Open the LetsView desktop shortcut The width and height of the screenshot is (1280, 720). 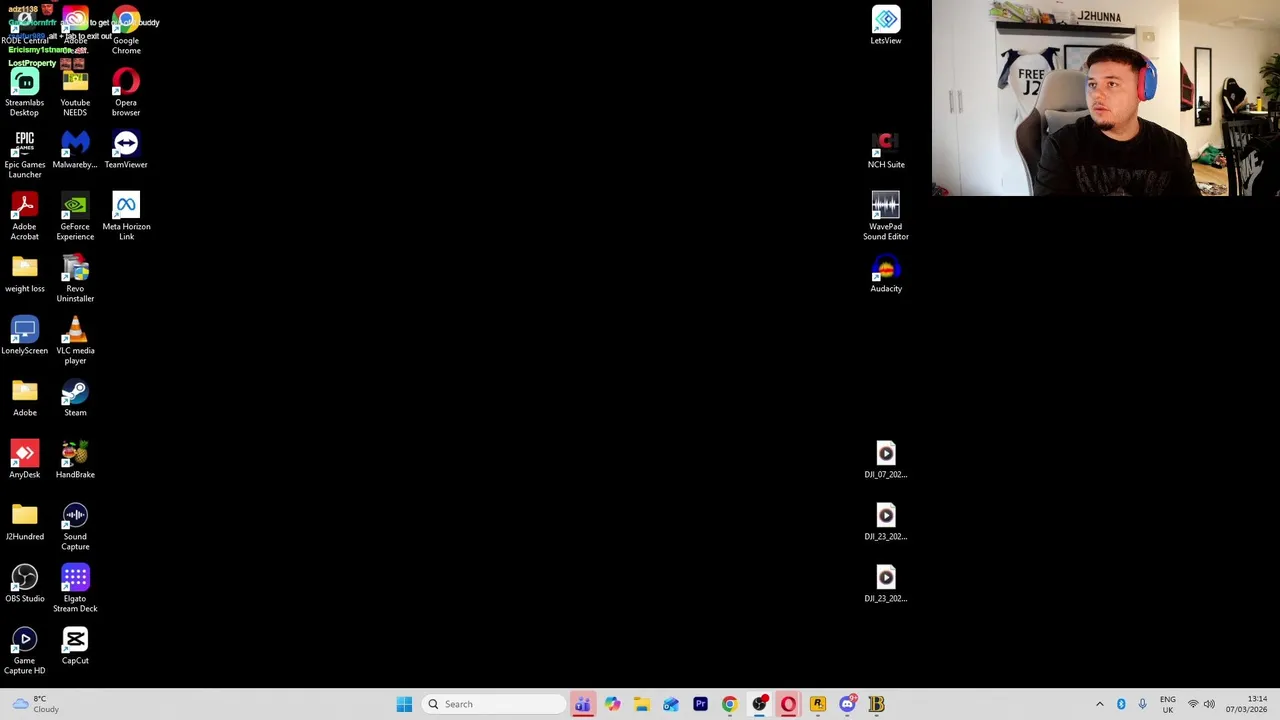pyautogui.click(x=886, y=26)
